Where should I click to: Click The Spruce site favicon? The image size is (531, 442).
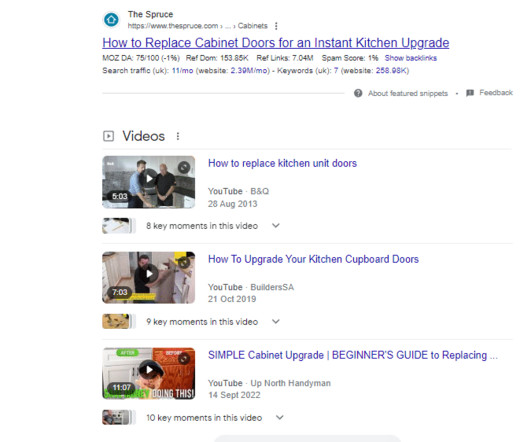[111, 20]
